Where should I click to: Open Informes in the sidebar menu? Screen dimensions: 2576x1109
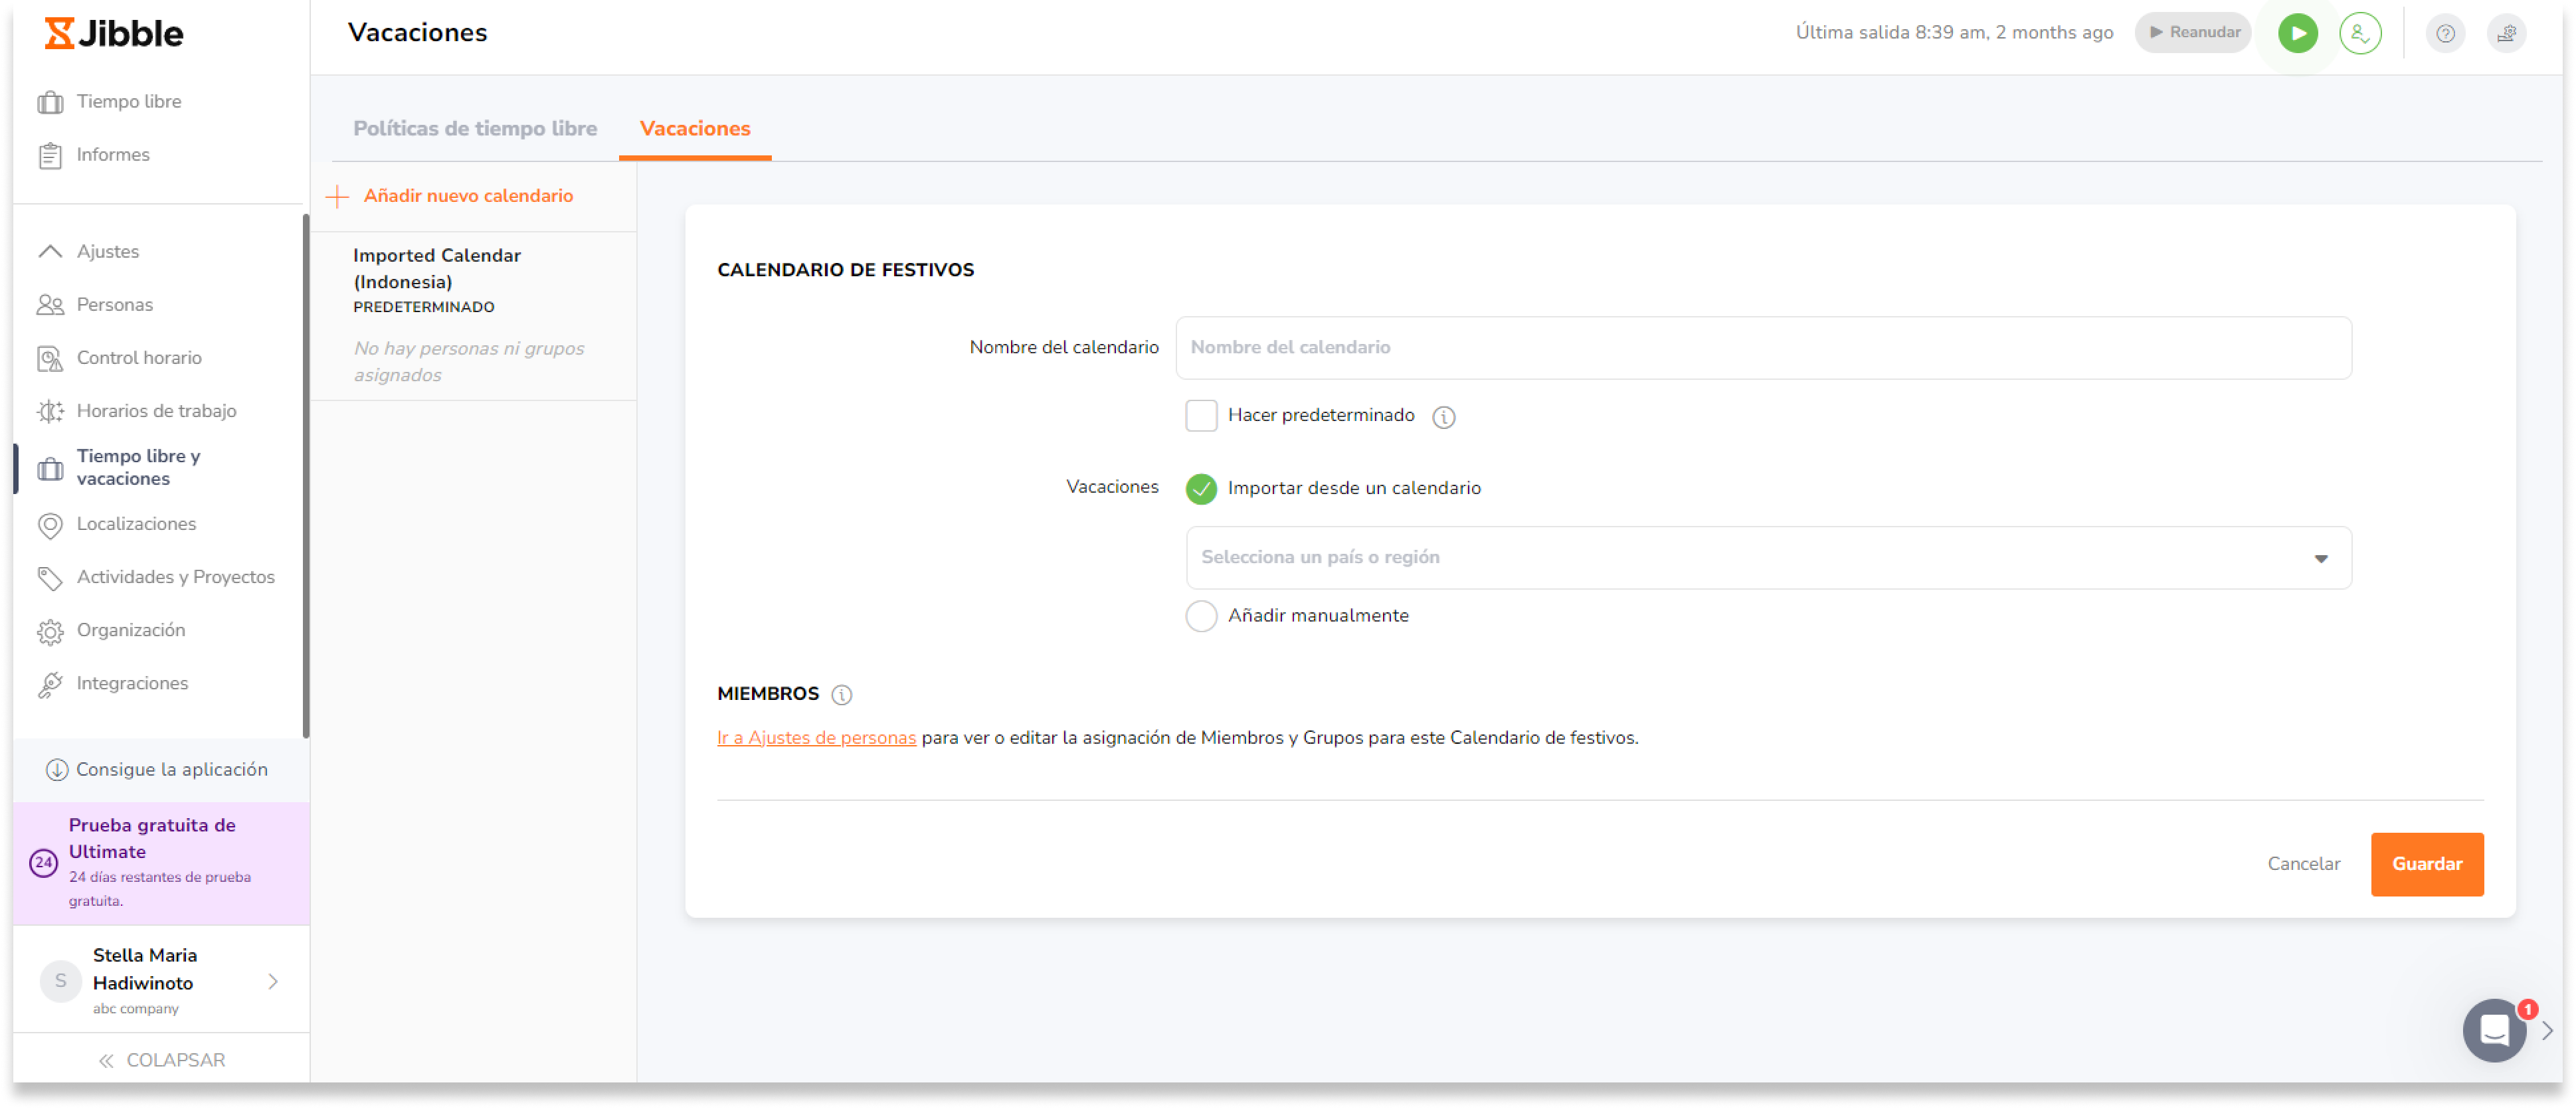pos(112,155)
